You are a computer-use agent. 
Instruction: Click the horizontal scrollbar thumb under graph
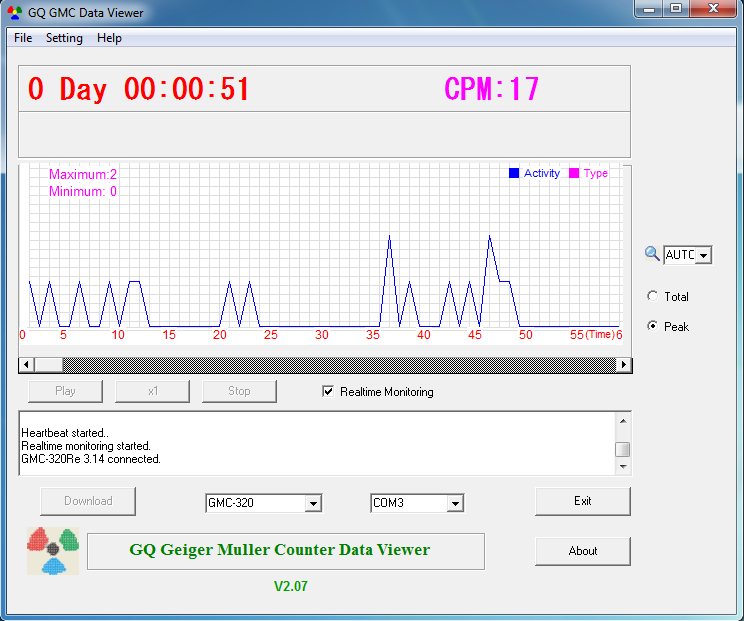point(48,365)
